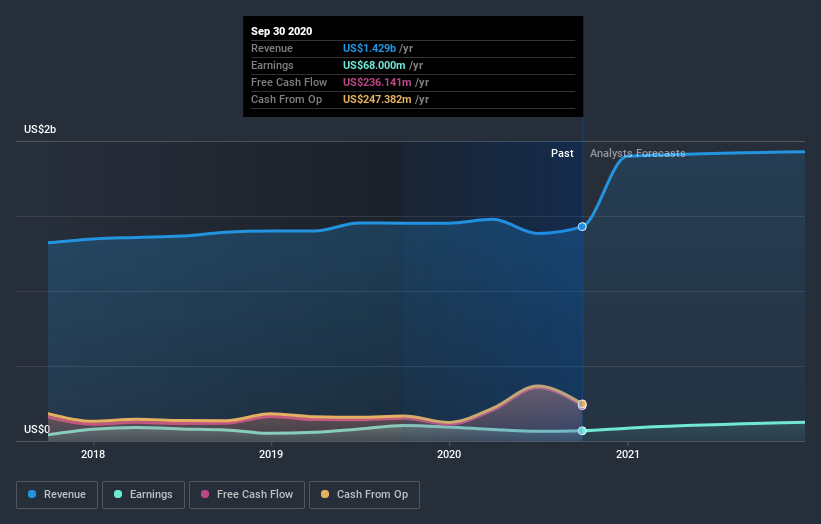Click the Revenue data point marker on blue line
Viewport: 821px width, 524px height.
pos(582,227)
